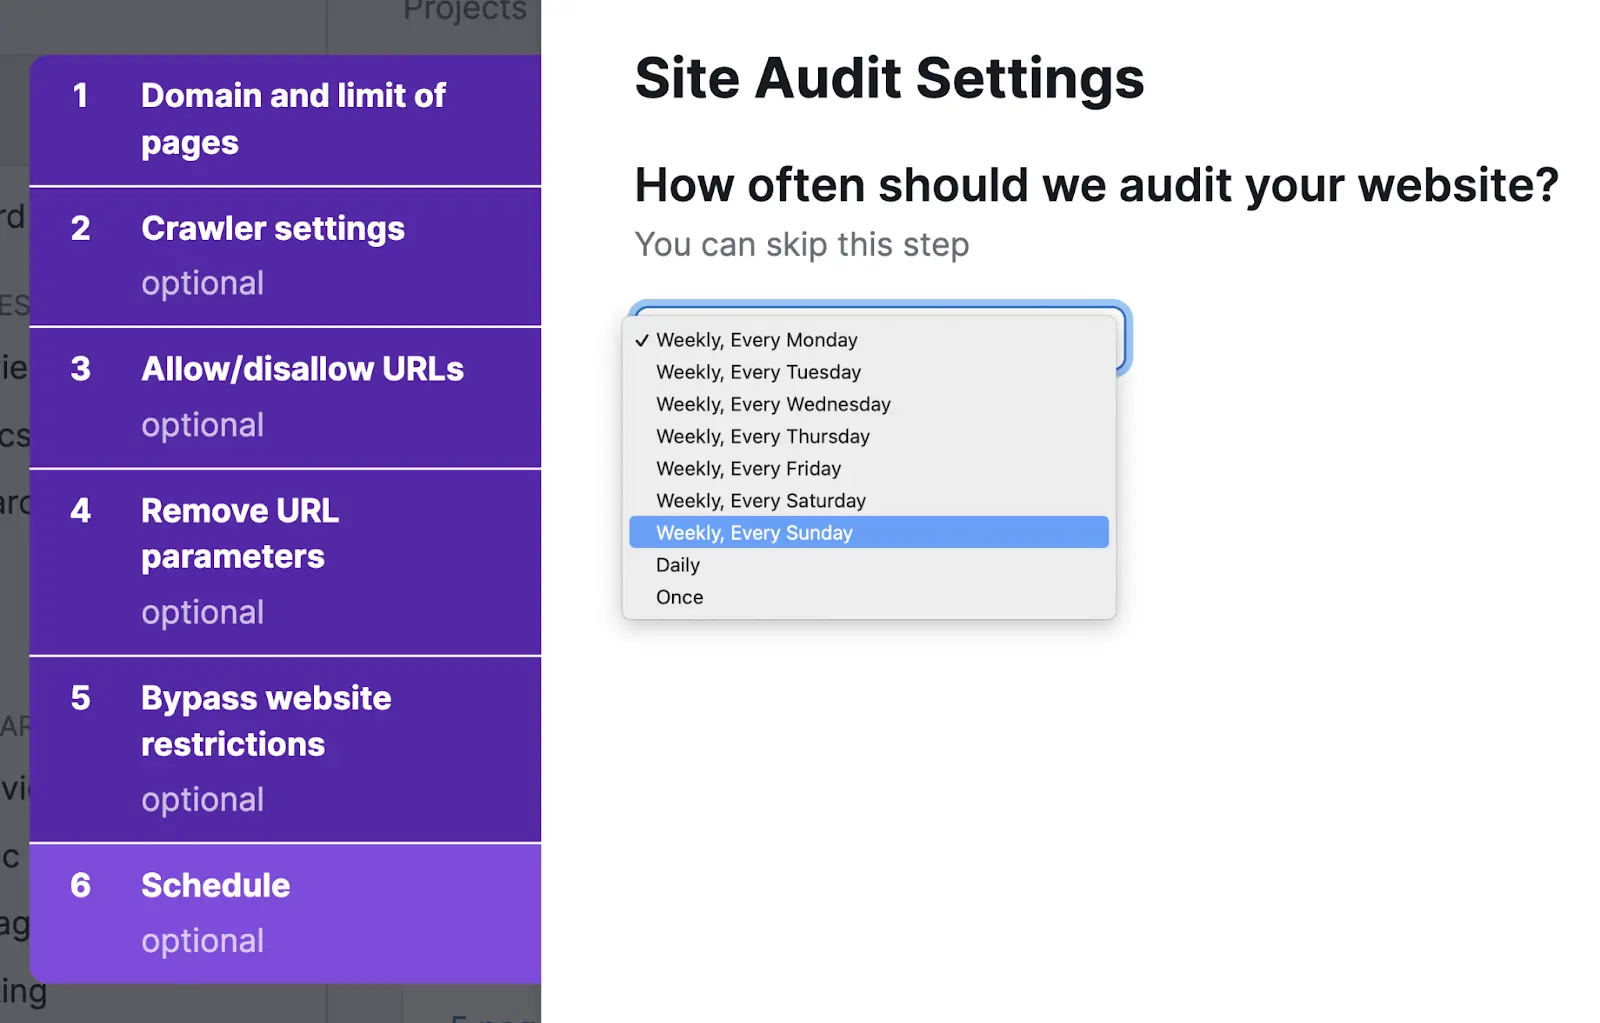1600x1023 pixels.
Task: Set audit frequency to "Daily"
Action: tap(677, 564)
